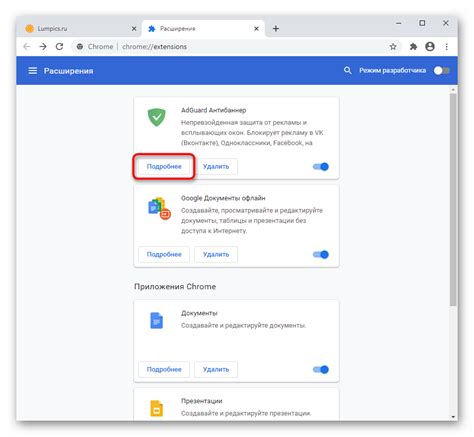The image size is (474, 437).
Task: Click the Google Документы офлайн title
Action: click(223, 198)
